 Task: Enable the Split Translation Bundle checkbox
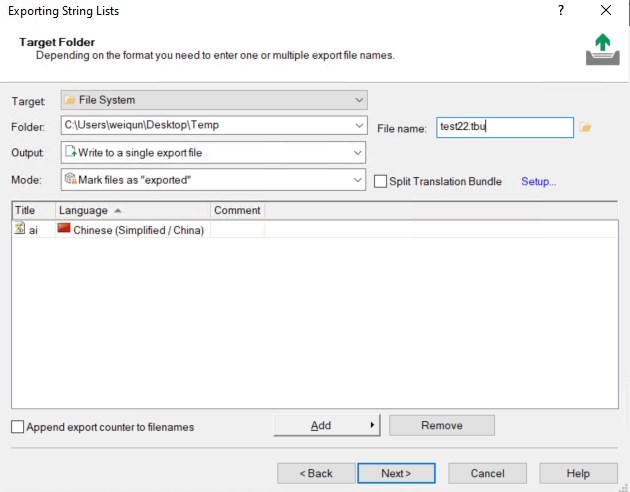pyautogui.click(x=380, y=181)
